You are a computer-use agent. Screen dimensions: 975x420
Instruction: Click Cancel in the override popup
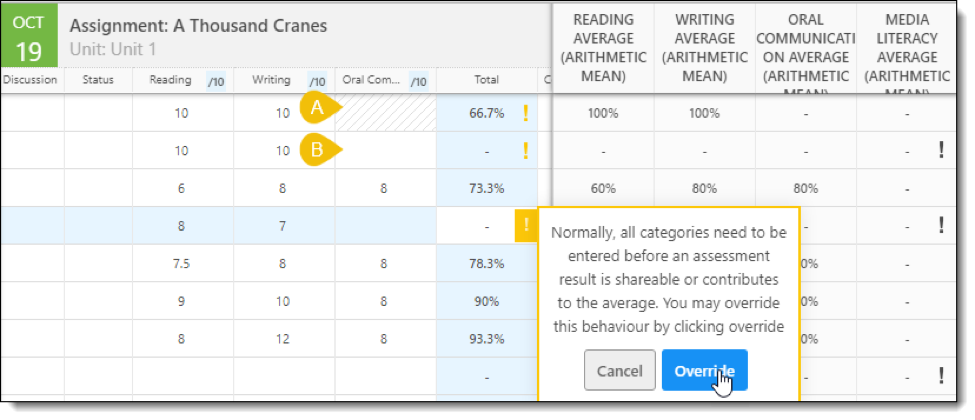[619, 370]
